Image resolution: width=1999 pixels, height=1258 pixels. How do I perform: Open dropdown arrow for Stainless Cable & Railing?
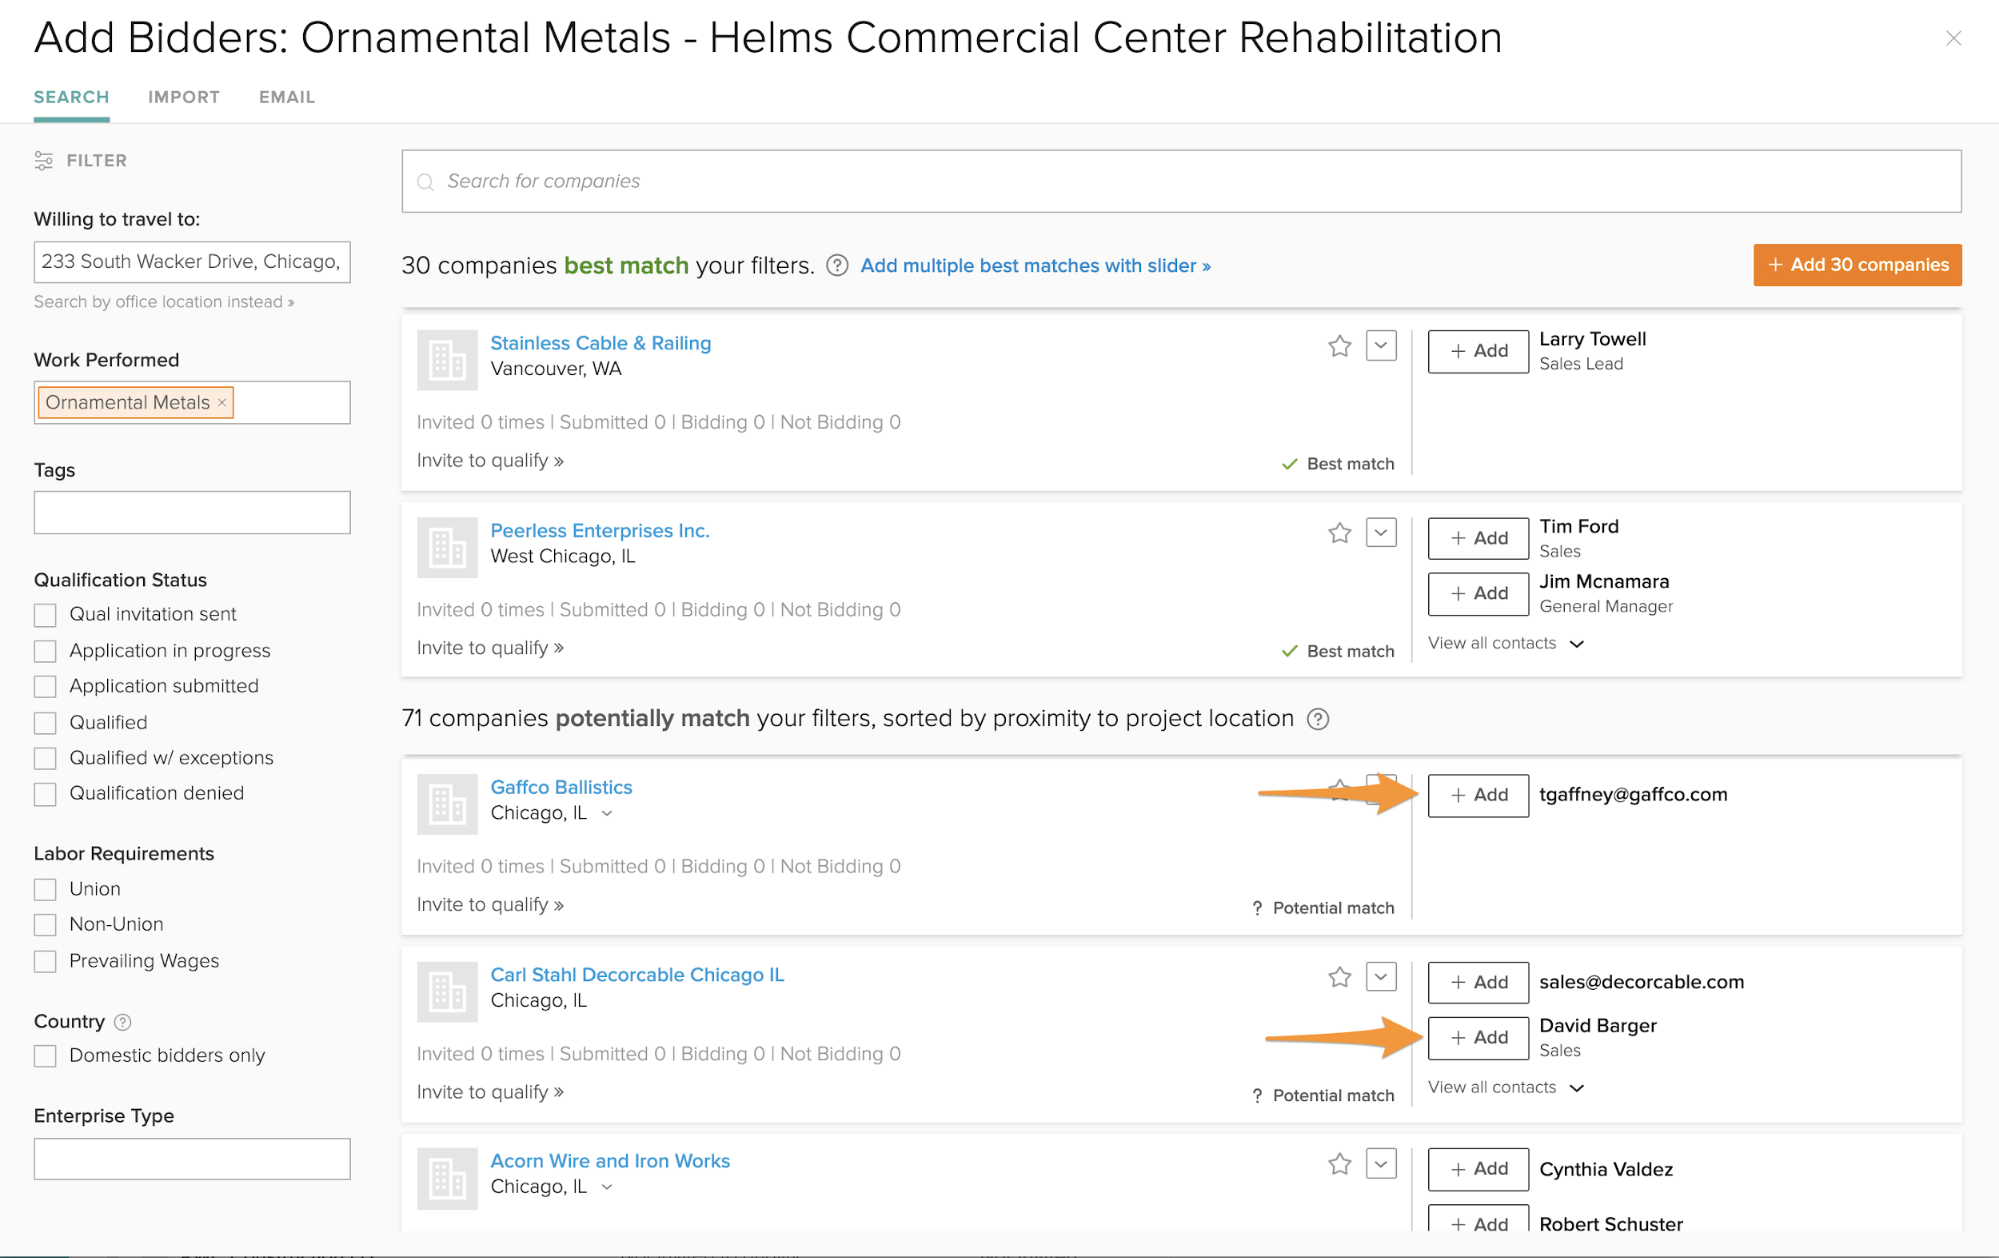[1381, 346]
